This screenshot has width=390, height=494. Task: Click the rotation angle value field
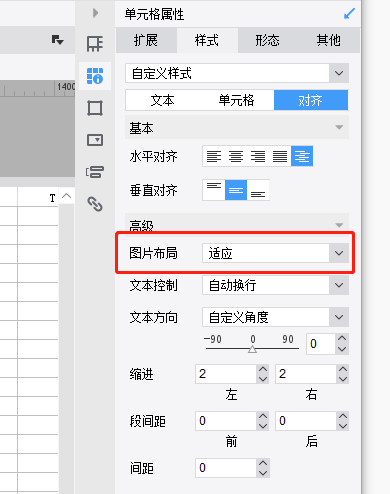320,344
